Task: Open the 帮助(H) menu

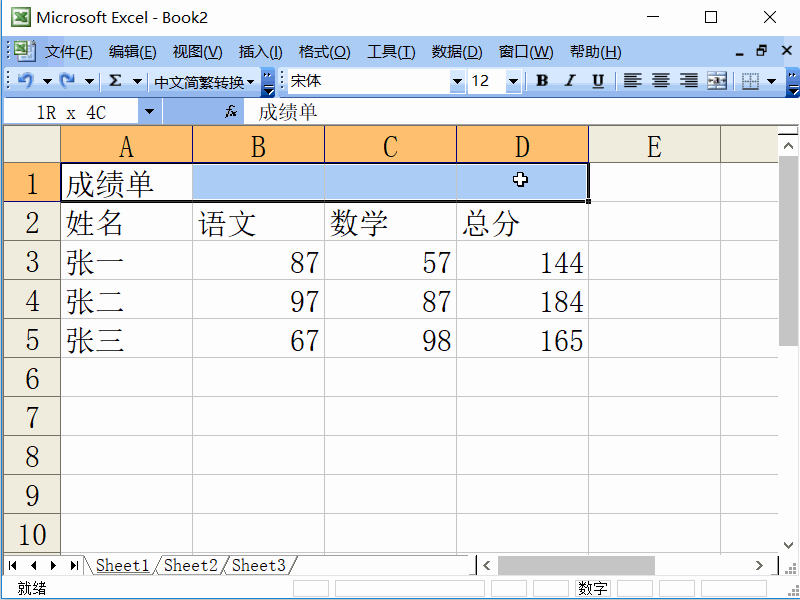Action: [x=595, y=52]
